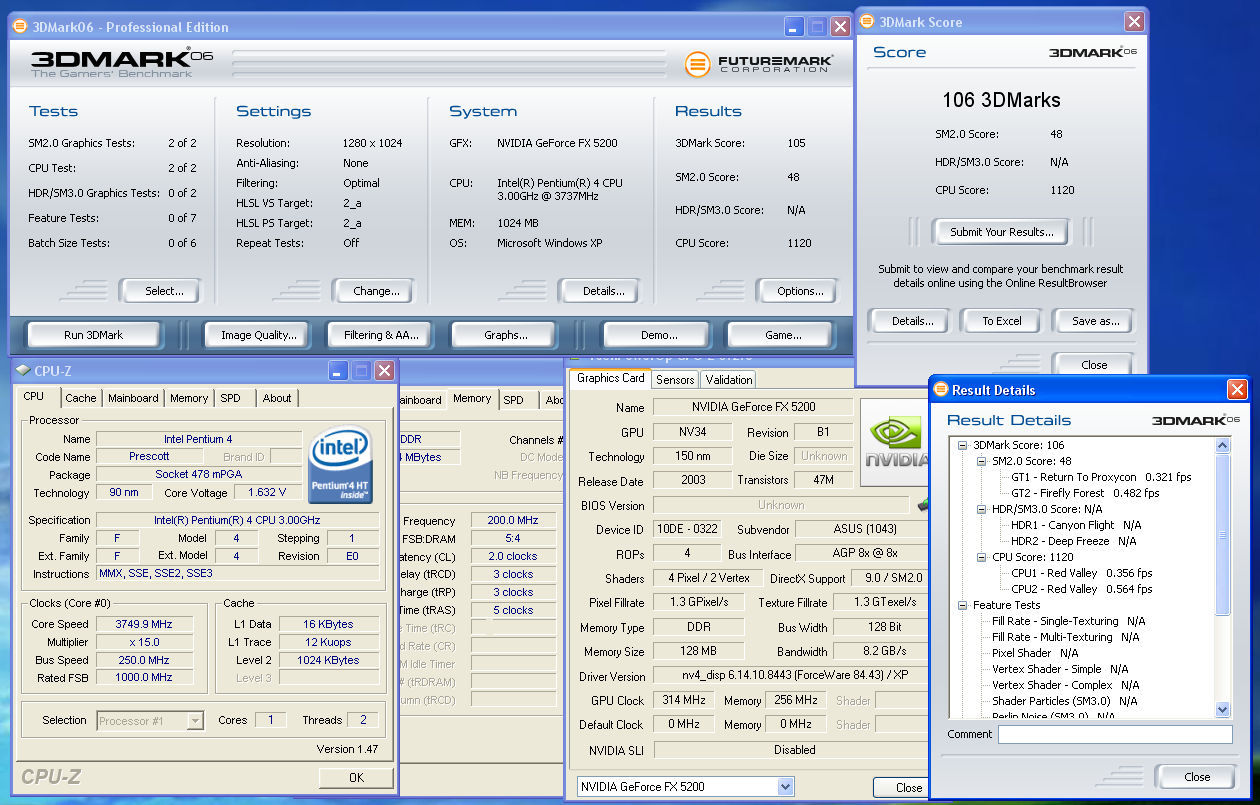This screenshot has width=1260, height=805.
Task: Click the Result Details scrollbar down arrow
Action: [x=1222, y=709]
